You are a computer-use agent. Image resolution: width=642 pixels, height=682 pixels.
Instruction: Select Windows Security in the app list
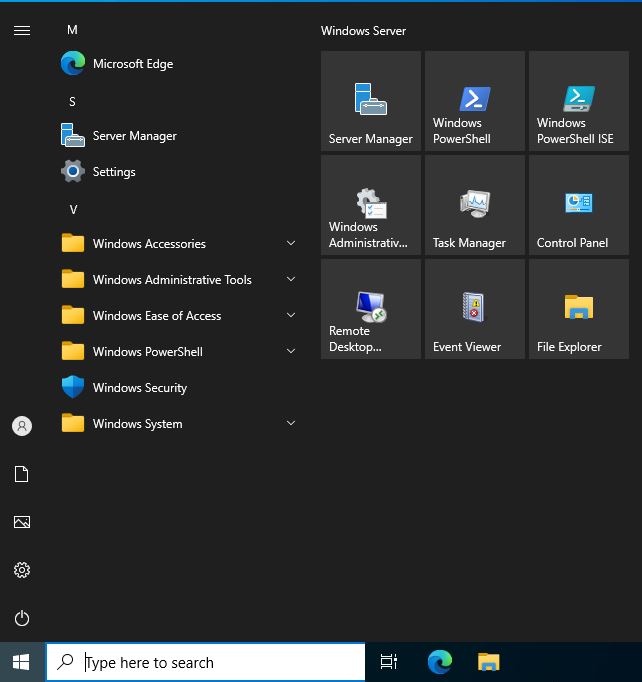click(139, 388)
